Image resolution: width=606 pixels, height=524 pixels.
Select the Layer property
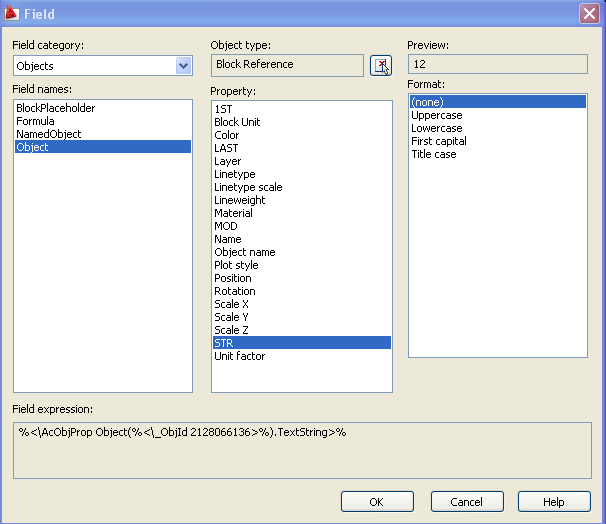click(302, 161)
